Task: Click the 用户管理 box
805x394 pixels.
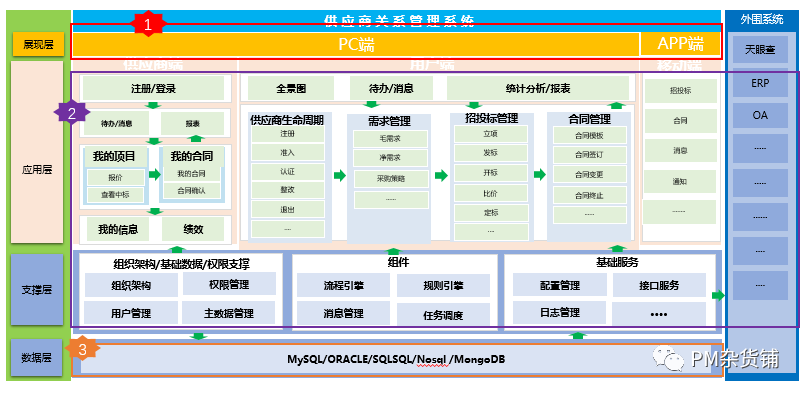Action: pyautogui.click(x=130, y=313)
